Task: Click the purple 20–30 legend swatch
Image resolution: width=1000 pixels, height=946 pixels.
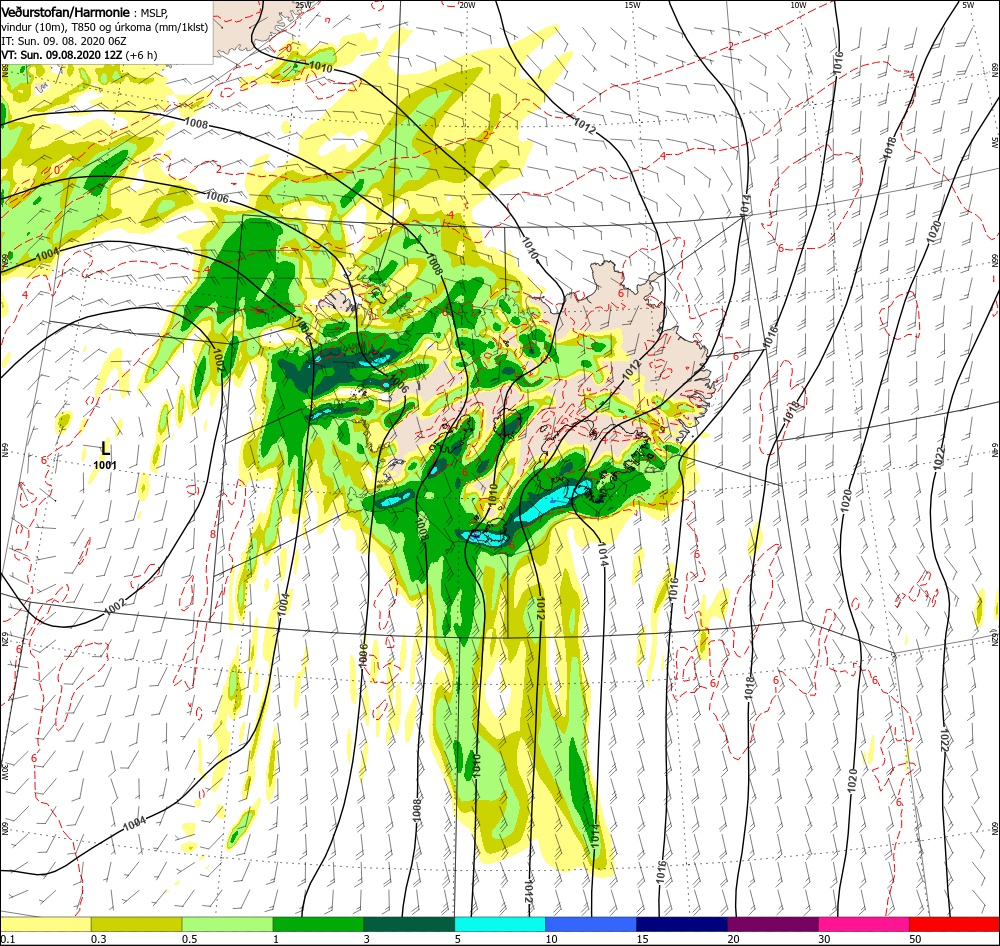Action: pos(772,924)
